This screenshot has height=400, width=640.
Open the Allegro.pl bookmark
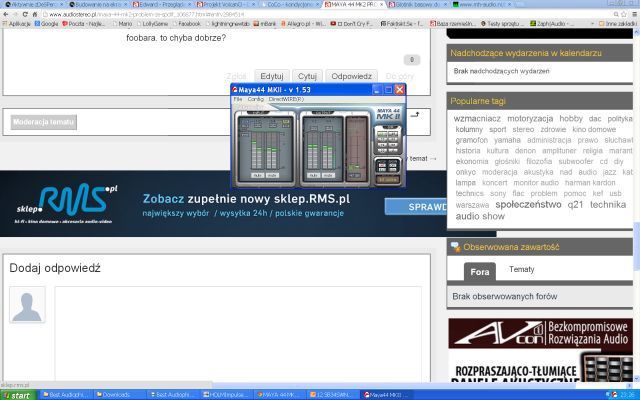pos(303,24)
